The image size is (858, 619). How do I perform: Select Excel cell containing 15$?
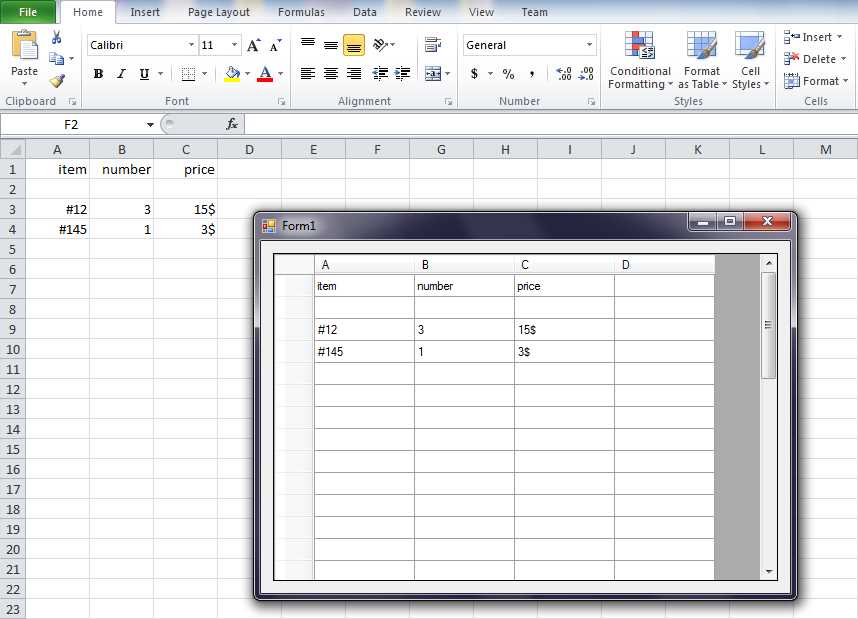click(x=185, y=210)
